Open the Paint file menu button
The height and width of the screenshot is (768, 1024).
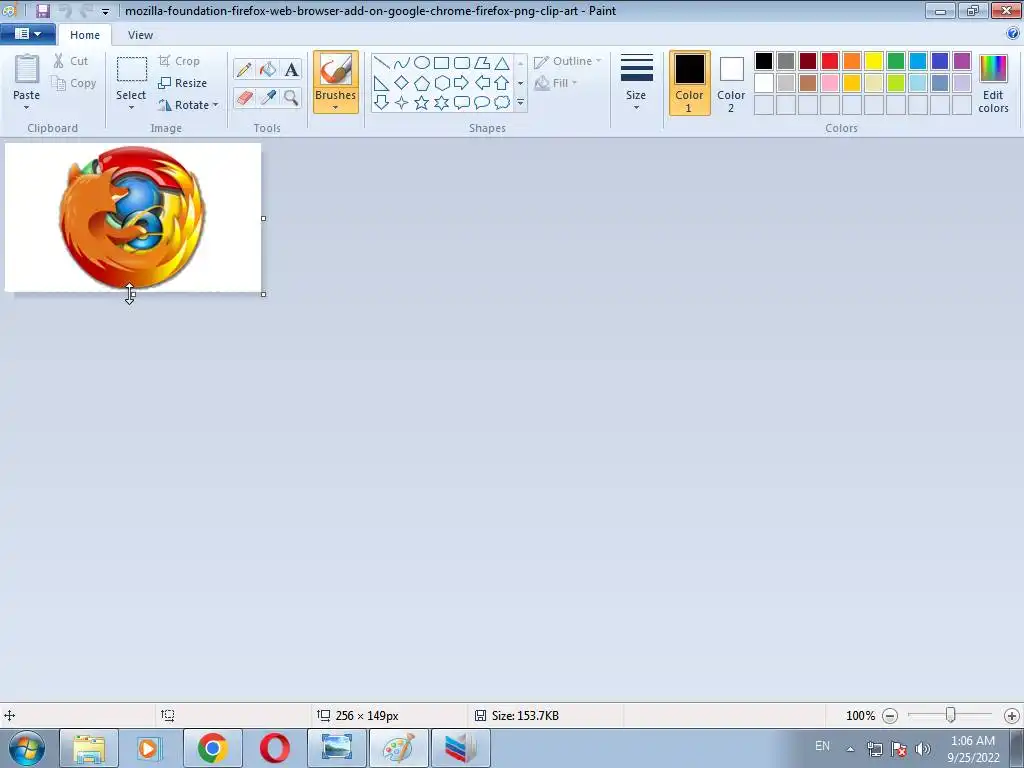[27, 34]
